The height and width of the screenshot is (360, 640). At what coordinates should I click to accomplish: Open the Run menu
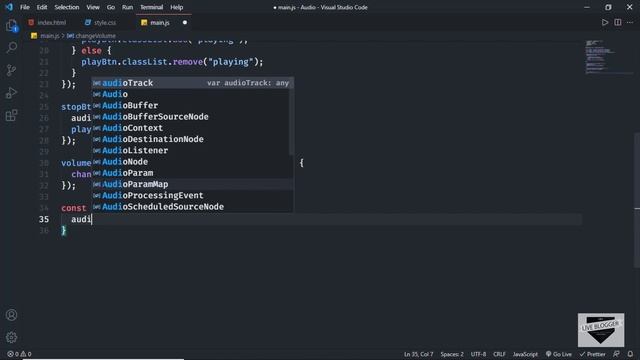127,7
